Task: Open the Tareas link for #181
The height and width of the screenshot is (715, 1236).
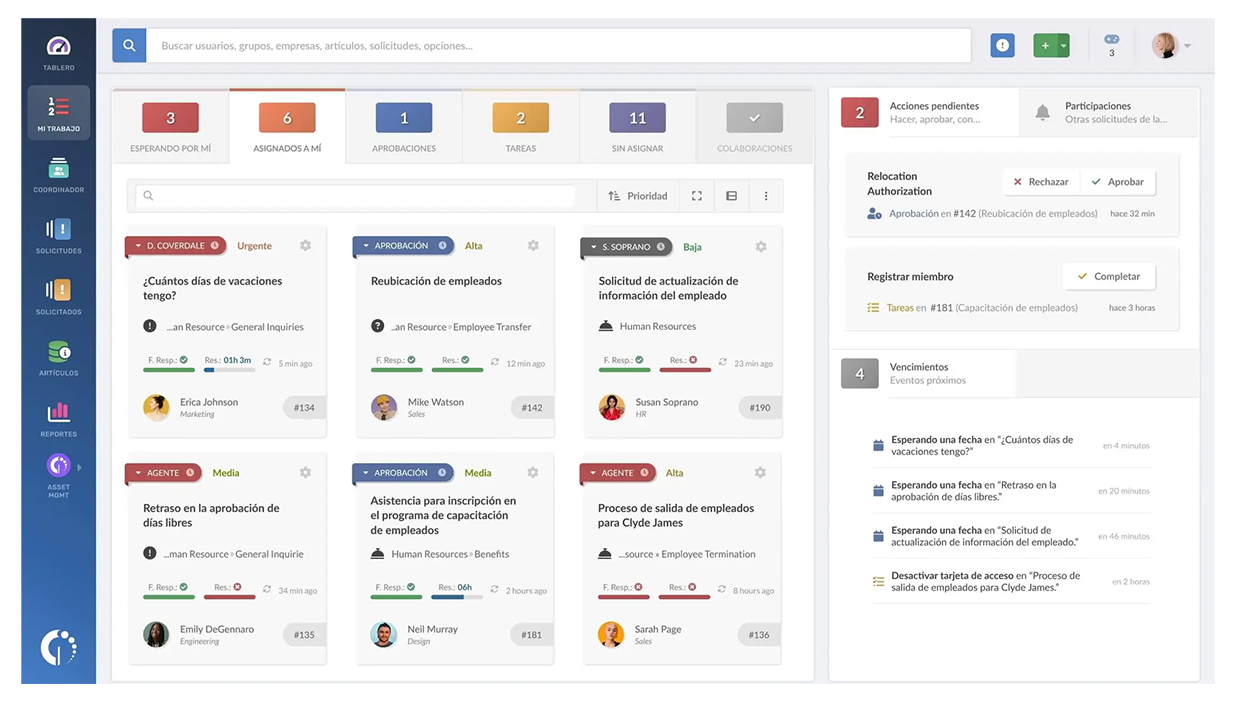Action: point(900,308)
